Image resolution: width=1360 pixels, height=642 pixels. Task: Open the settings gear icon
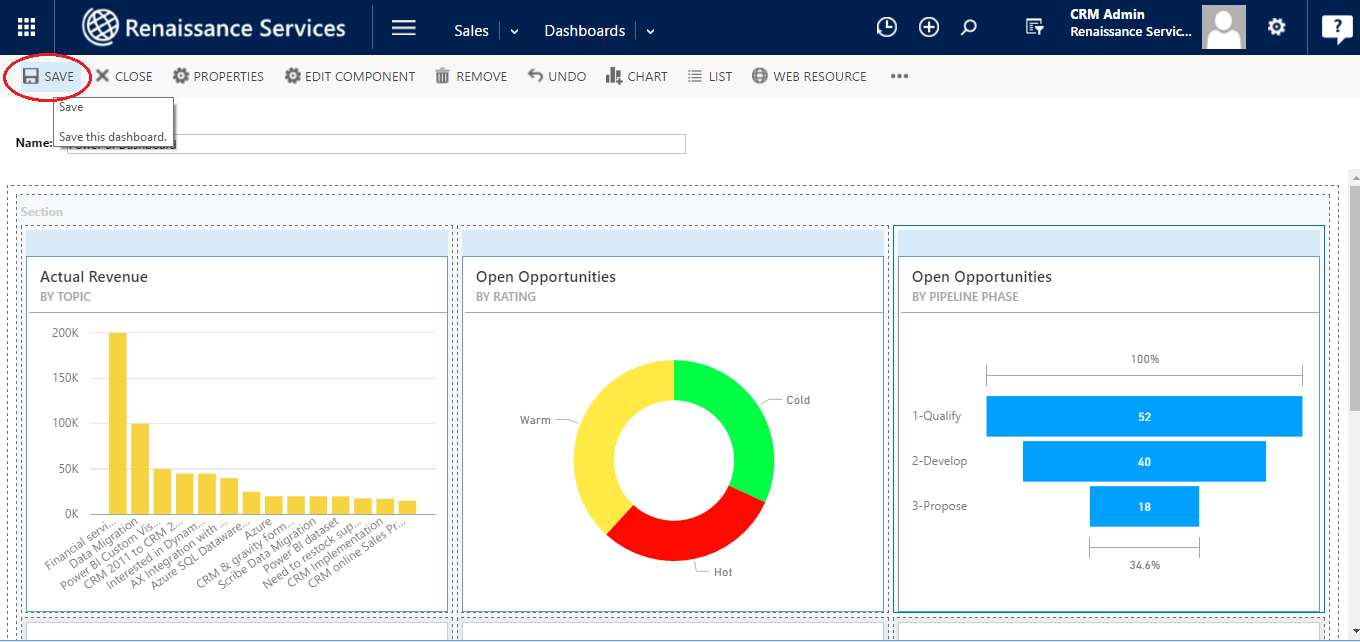[1276, 28]
